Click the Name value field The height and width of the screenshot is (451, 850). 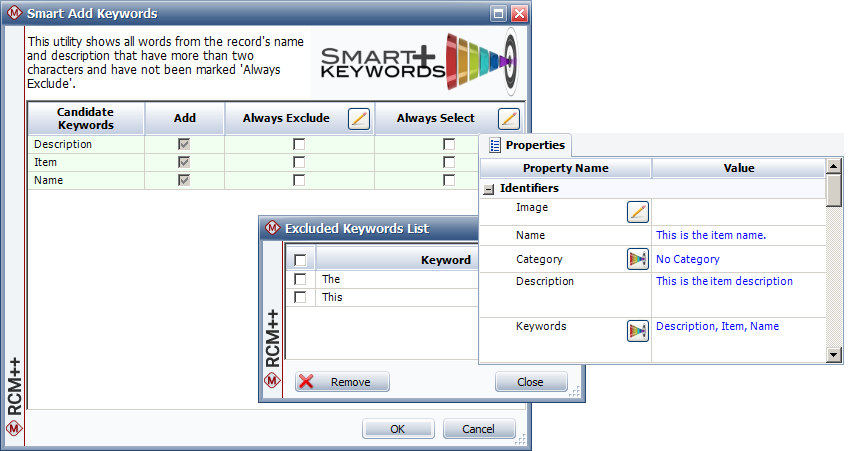(x=738, y=236)
